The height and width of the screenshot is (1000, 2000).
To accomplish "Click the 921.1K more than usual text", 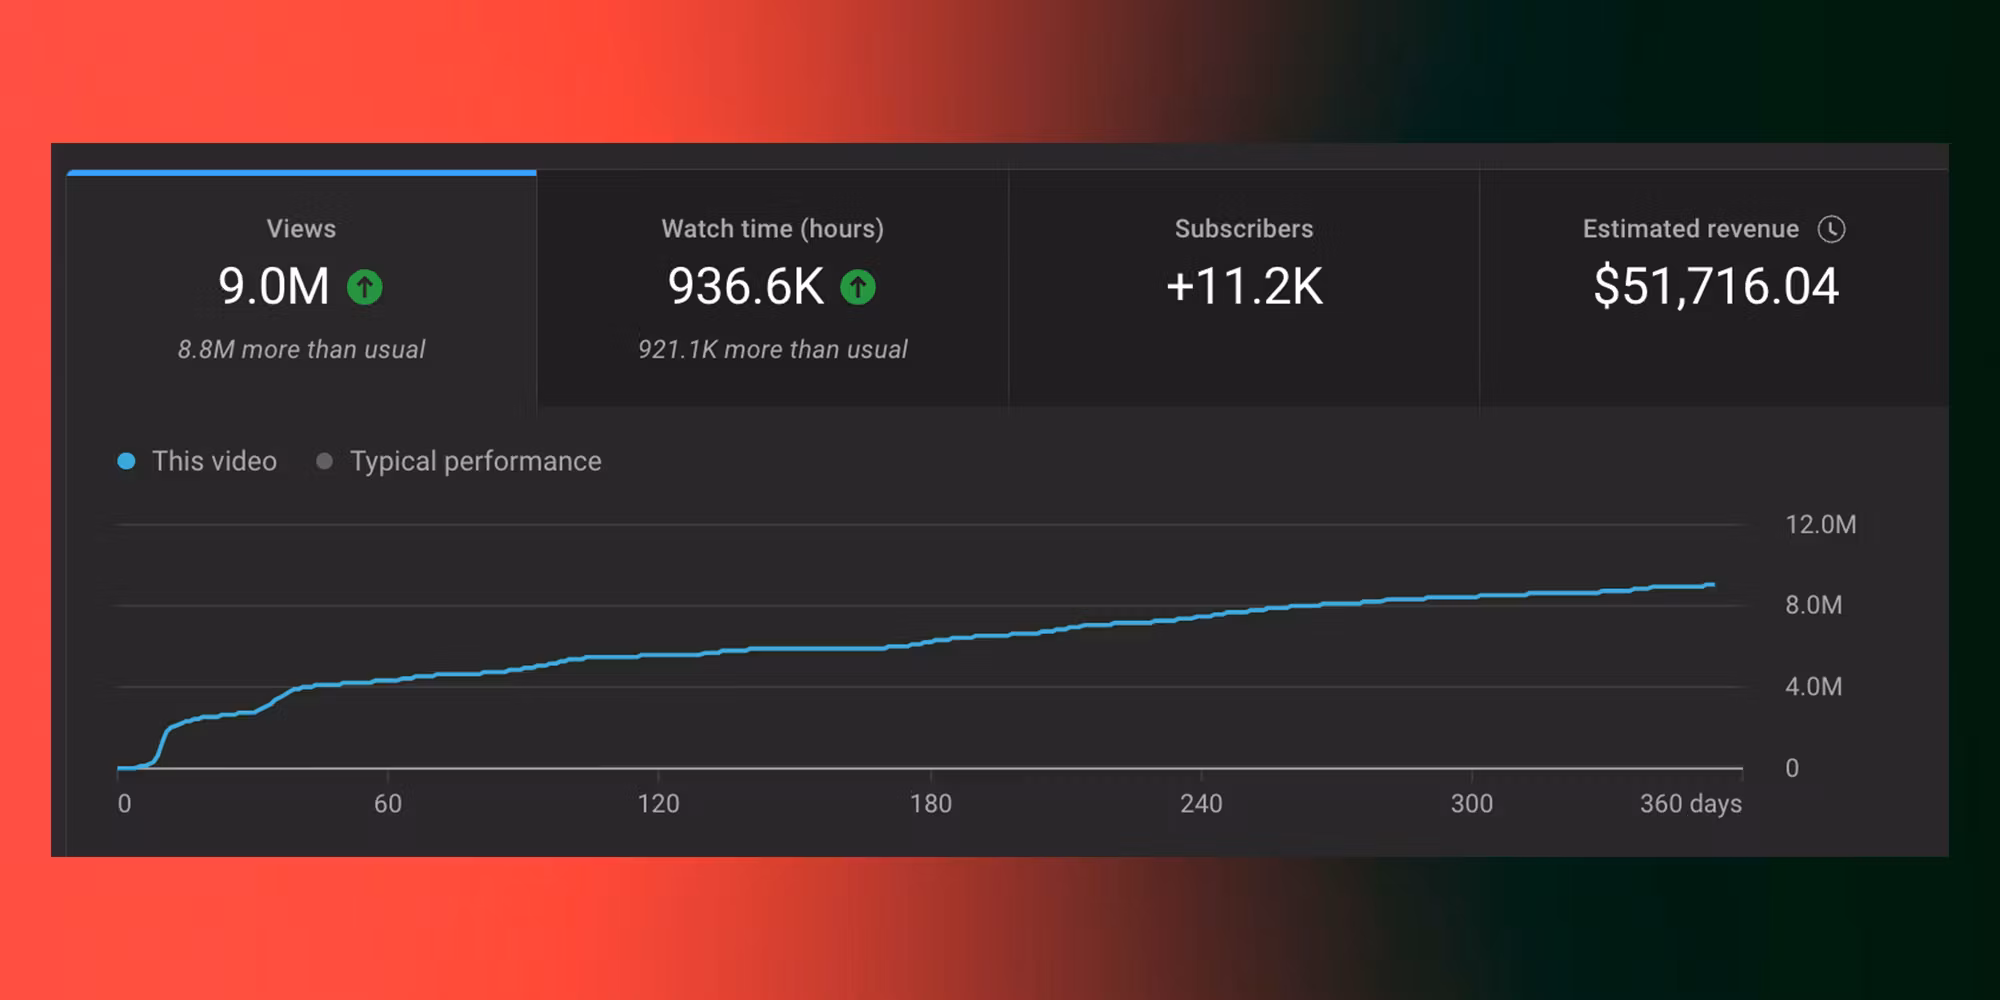I will coord(772,349).
